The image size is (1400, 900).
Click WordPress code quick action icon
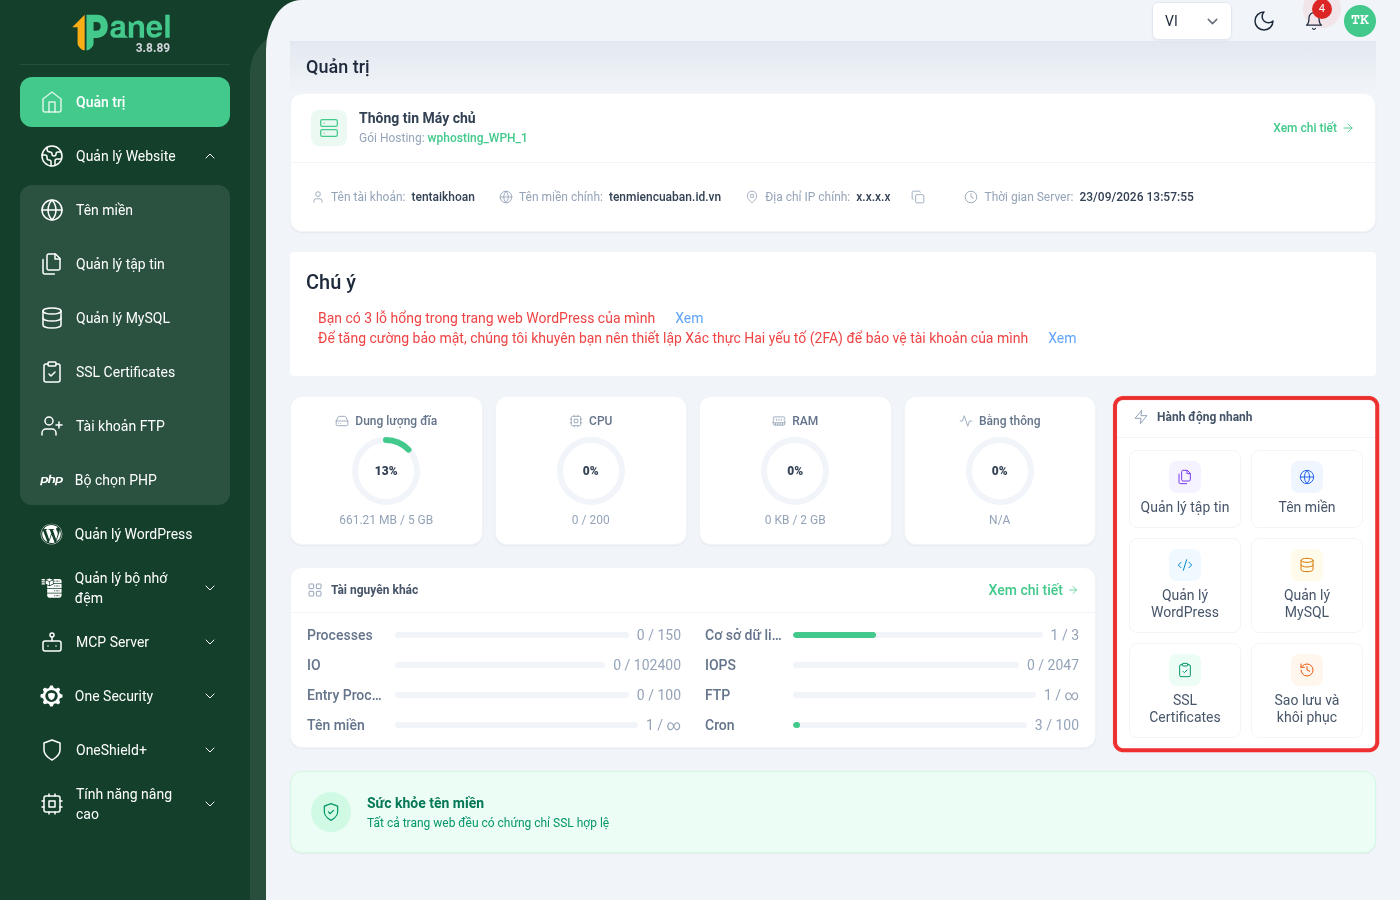coord(1185,565)
